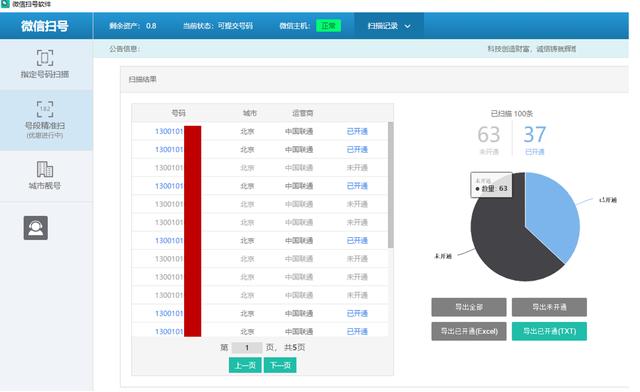Screen dimensions: 640x392
Task: Click the green 导出已开通(TXT) button
Action: click(549, 331)
